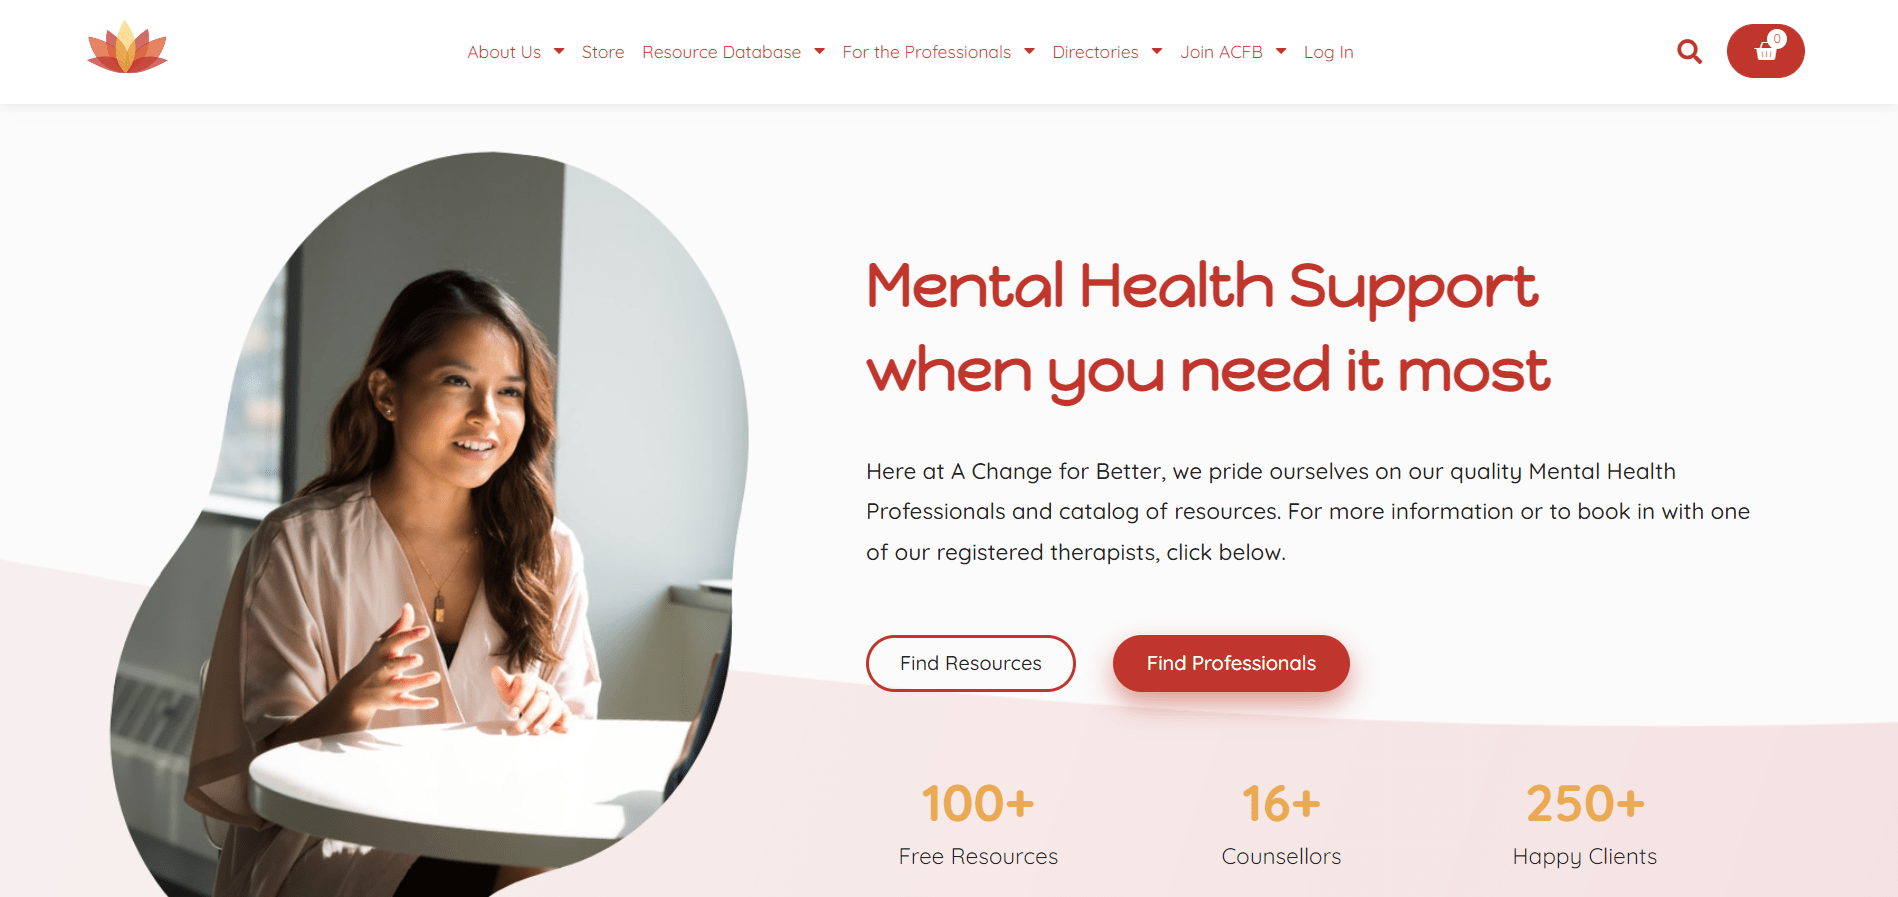Expand the Resource Database dropdown arrow

(x=819, y=51)
